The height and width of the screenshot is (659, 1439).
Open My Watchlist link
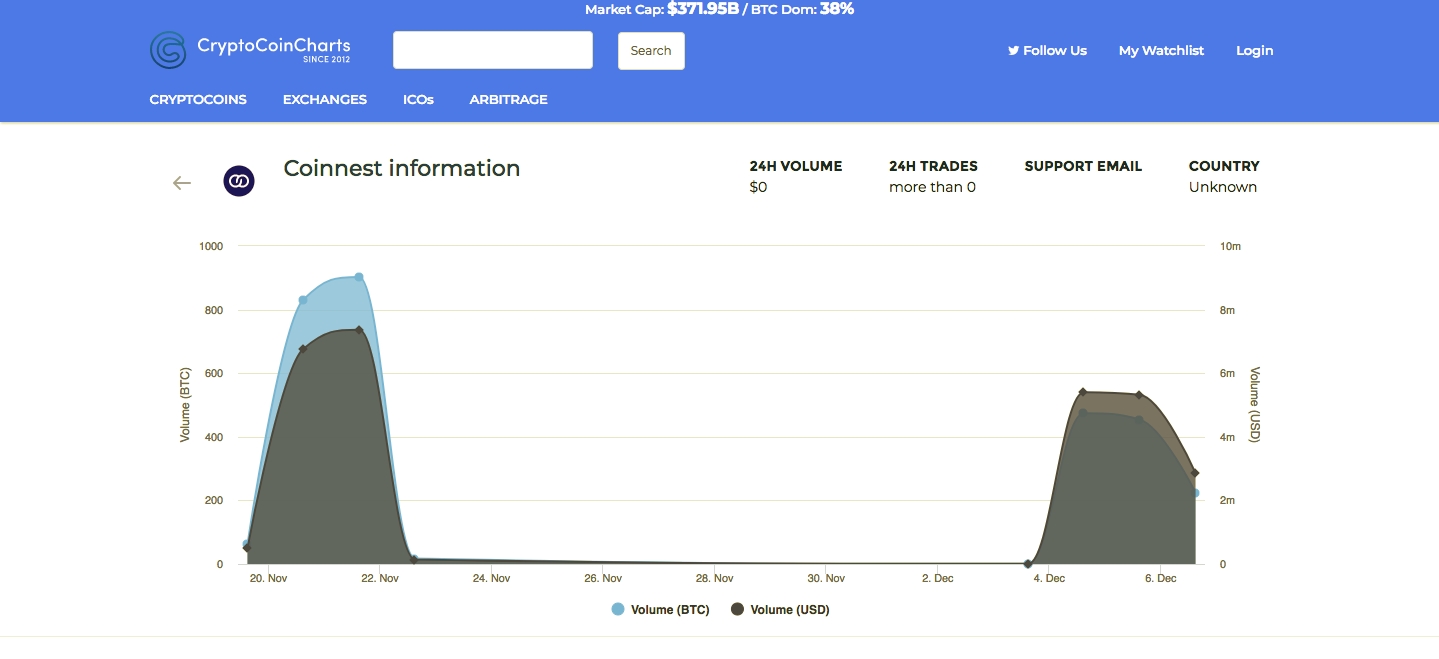pyautogui.click(x=1161, y=50)
